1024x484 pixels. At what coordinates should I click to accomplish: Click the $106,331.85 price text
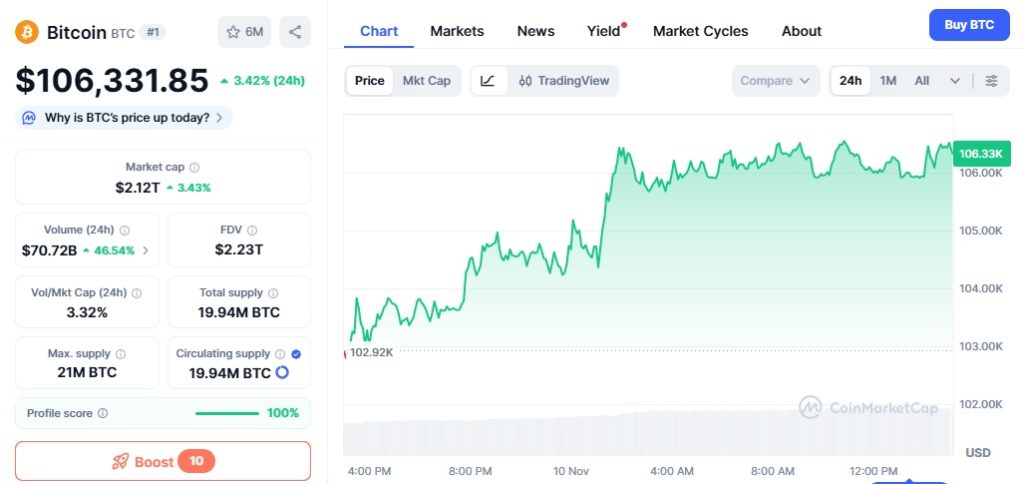tap(112, 80)
